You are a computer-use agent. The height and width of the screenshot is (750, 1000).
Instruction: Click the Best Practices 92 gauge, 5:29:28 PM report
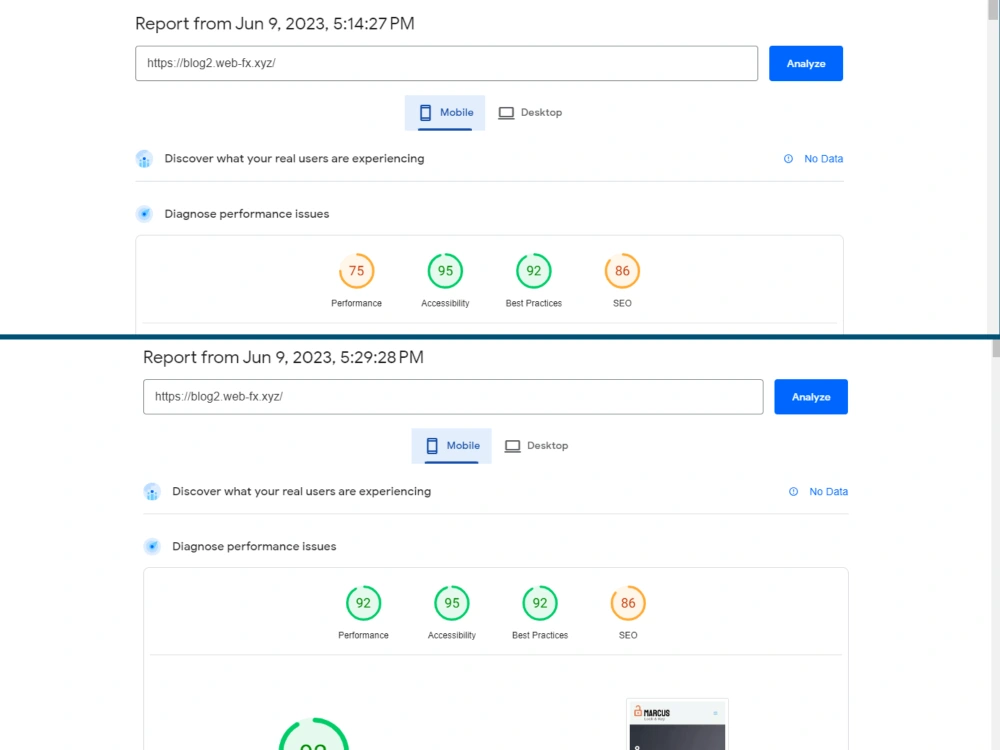point(540,603)
